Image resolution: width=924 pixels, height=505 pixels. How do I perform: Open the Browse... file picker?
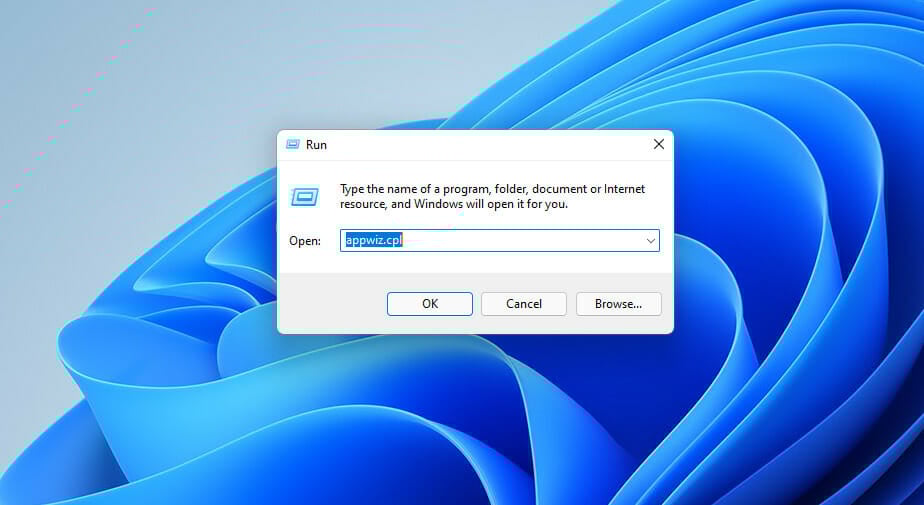pyautogui.click(x=618, y=303)
